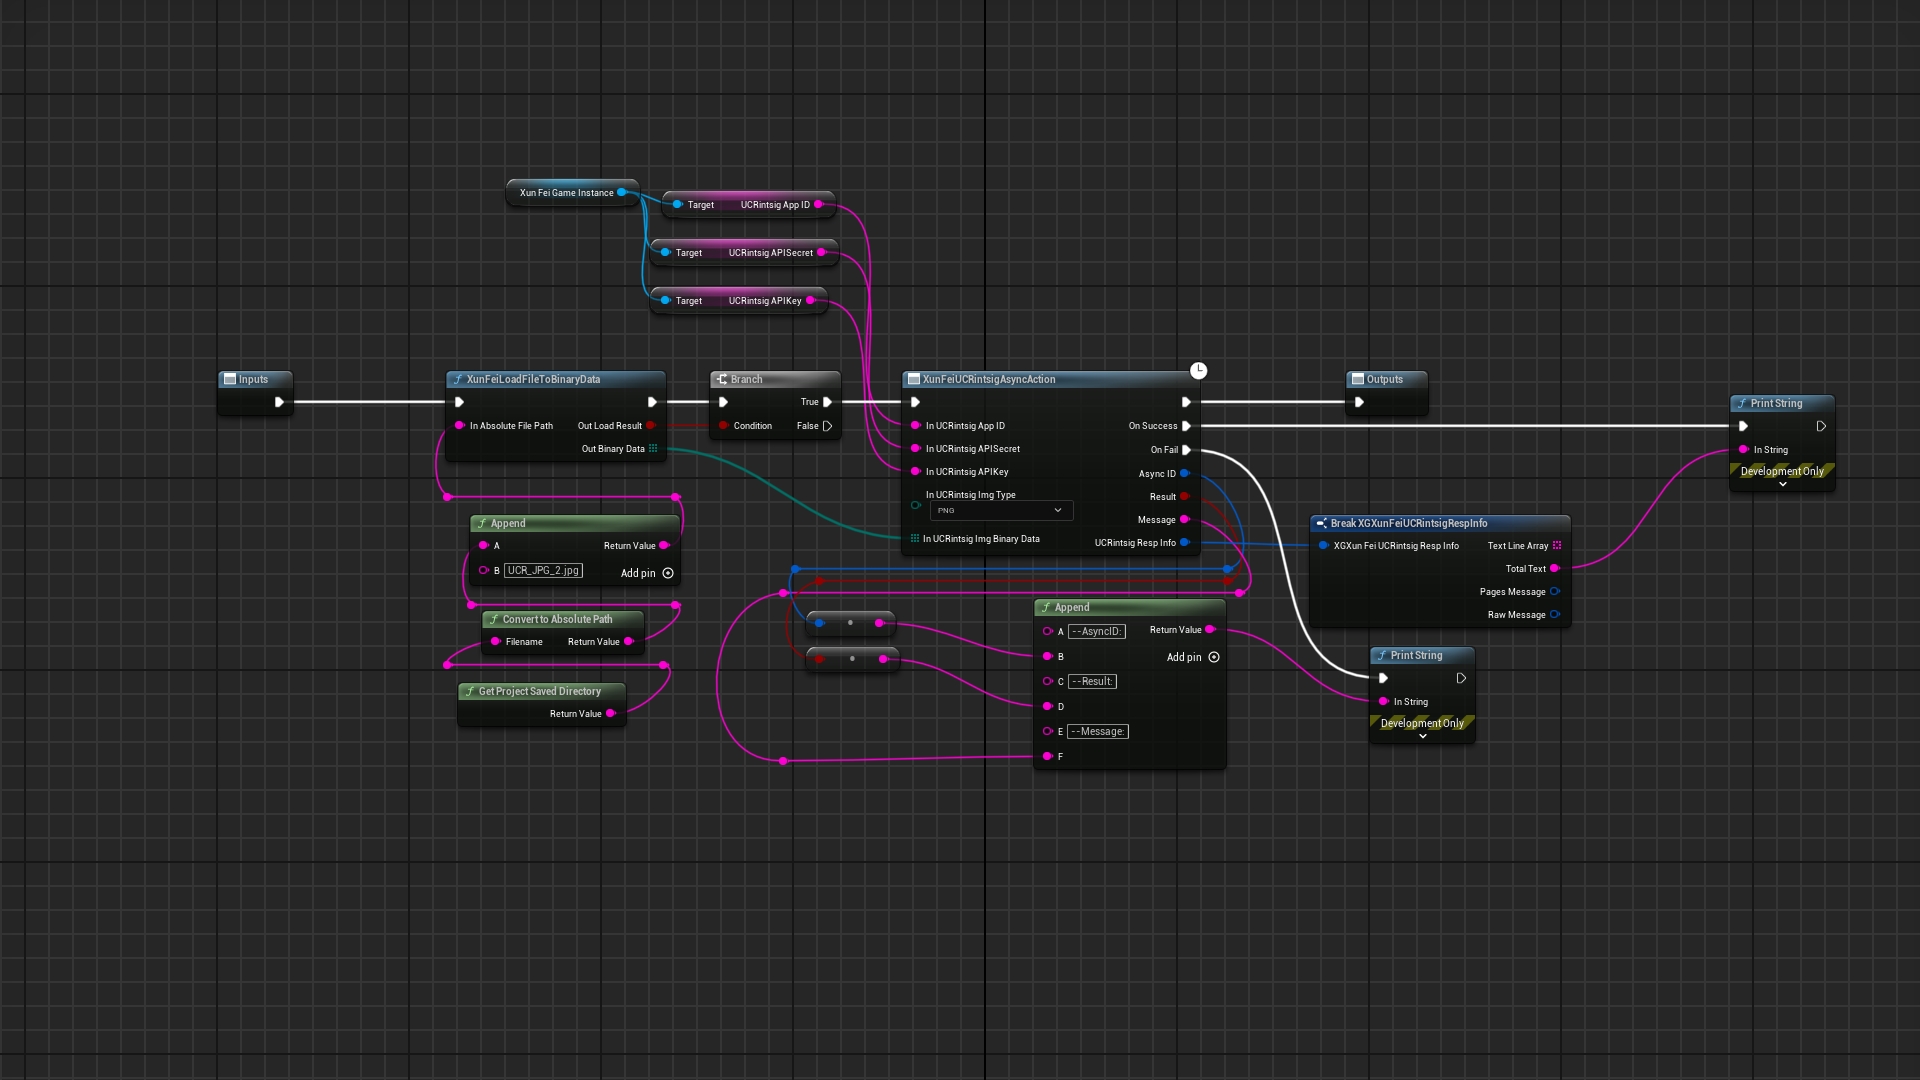1920x1080 pixels.
Task: Edit the --AsyncID: field on Append node
Action: point(1096,631)
